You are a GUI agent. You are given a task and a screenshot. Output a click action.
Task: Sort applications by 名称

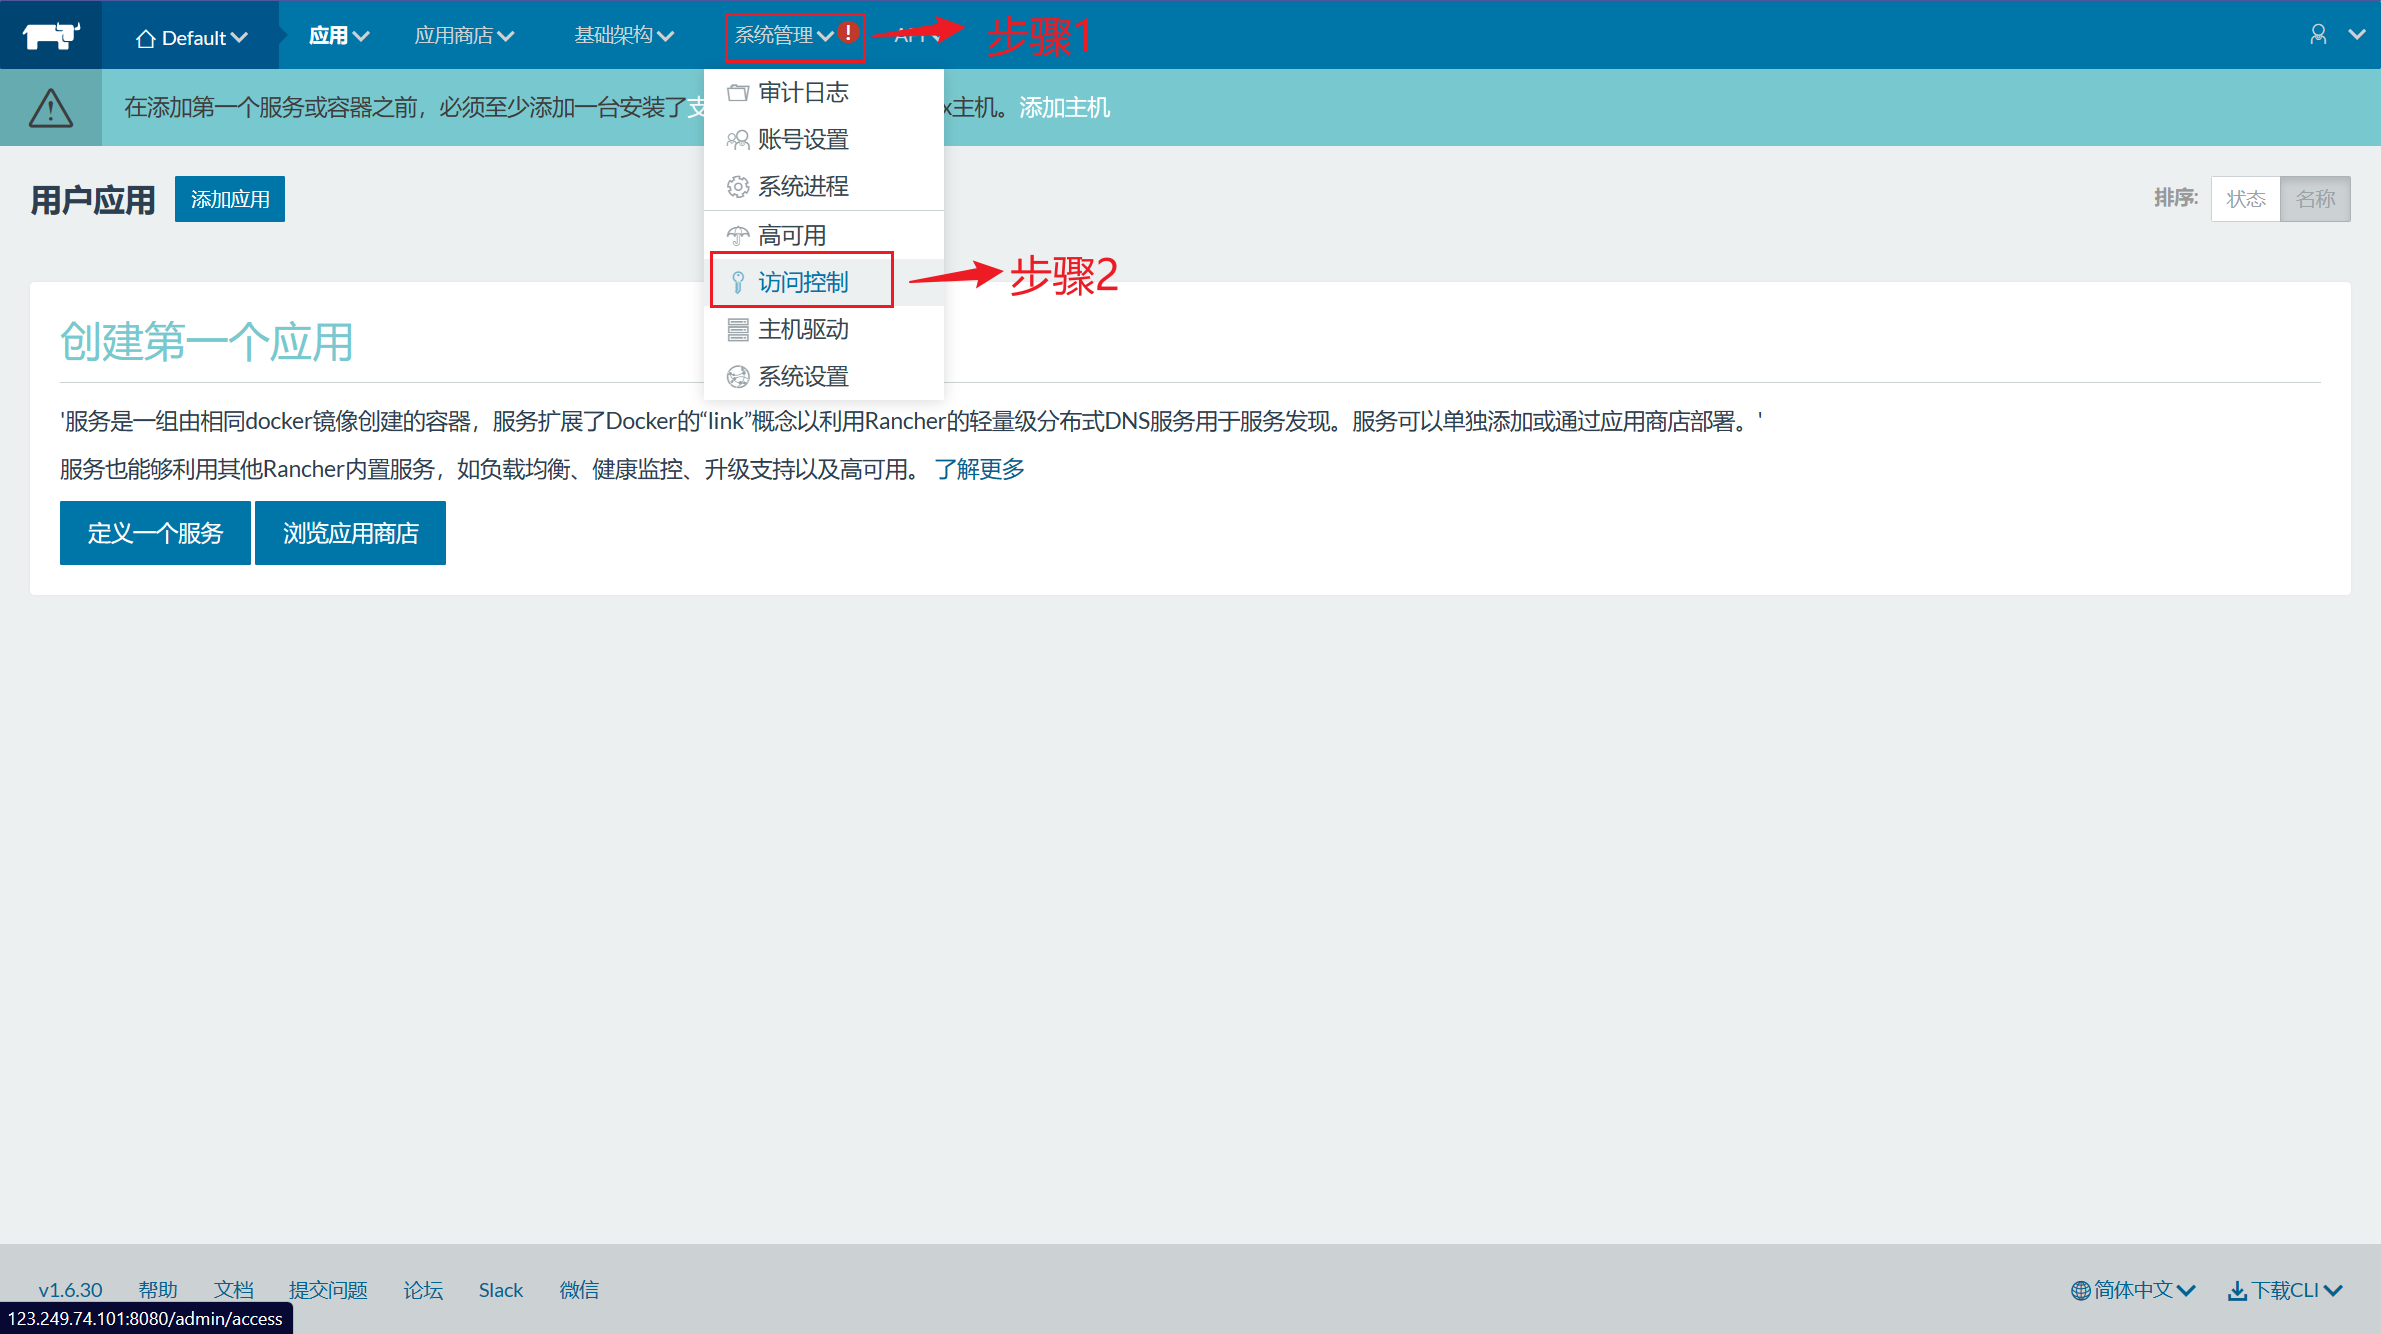coord(2315,199)
